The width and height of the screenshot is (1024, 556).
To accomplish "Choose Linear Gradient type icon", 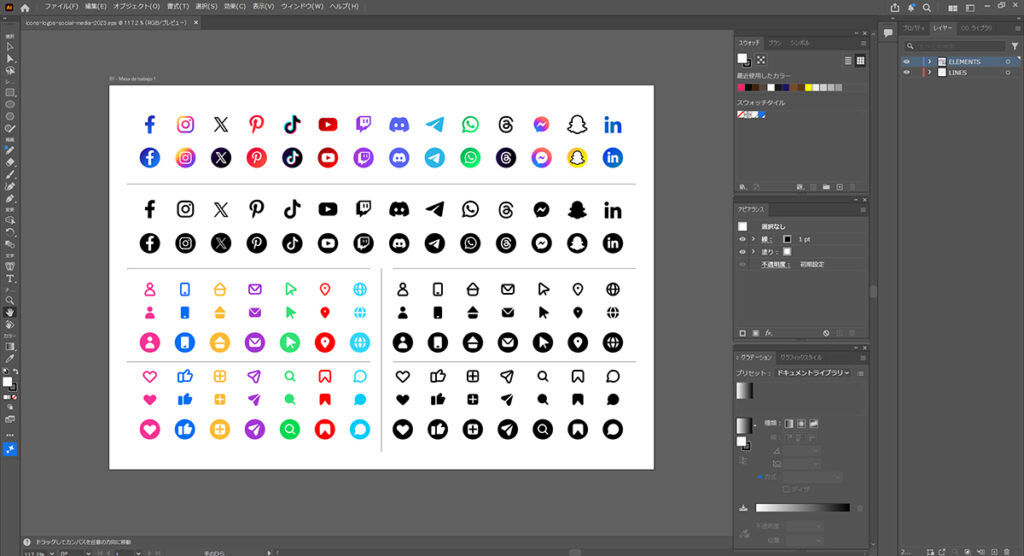I will tap(789, 423).
